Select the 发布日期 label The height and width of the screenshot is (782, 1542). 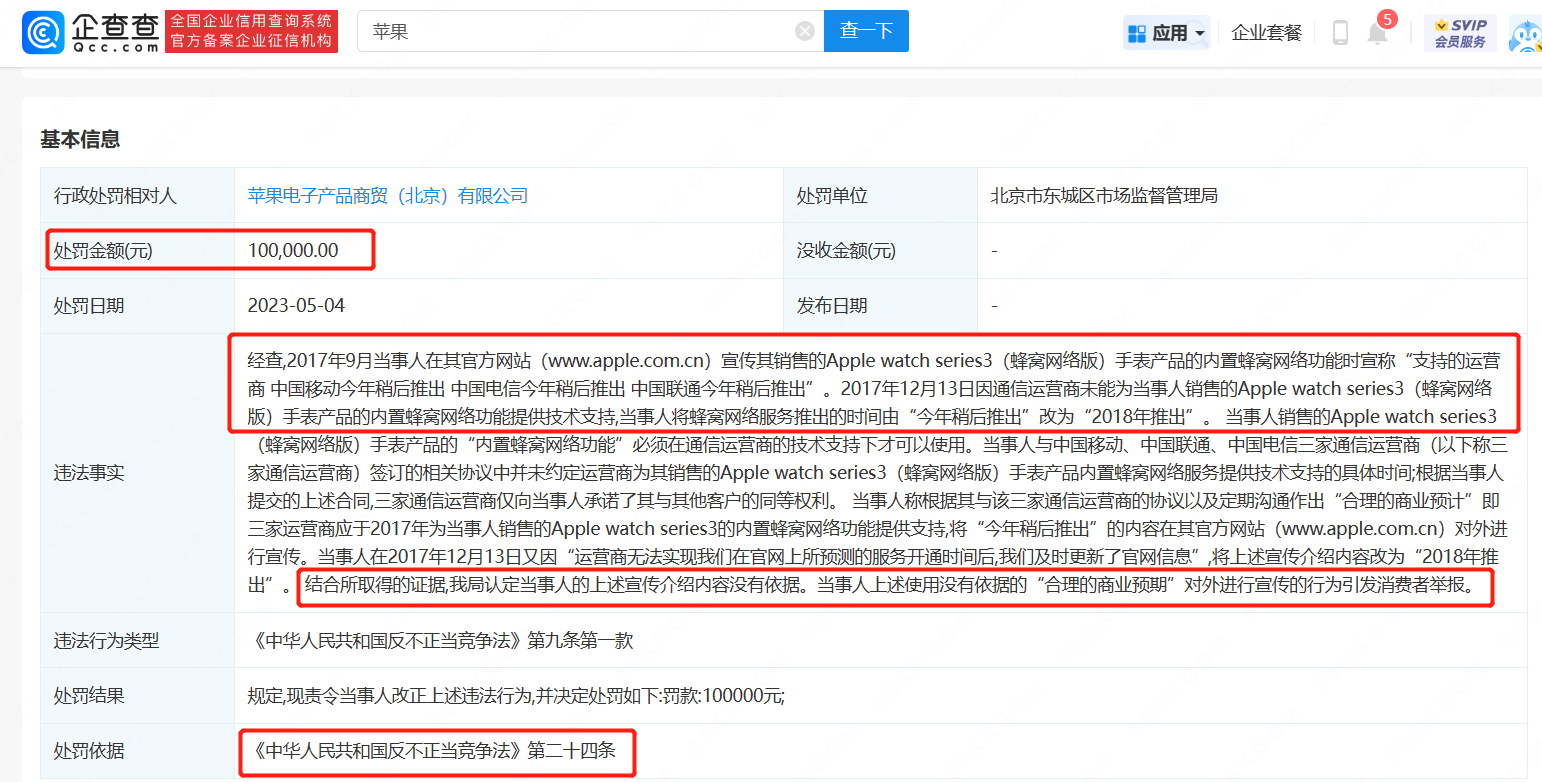pyautogui.click(x=832, y=306)
